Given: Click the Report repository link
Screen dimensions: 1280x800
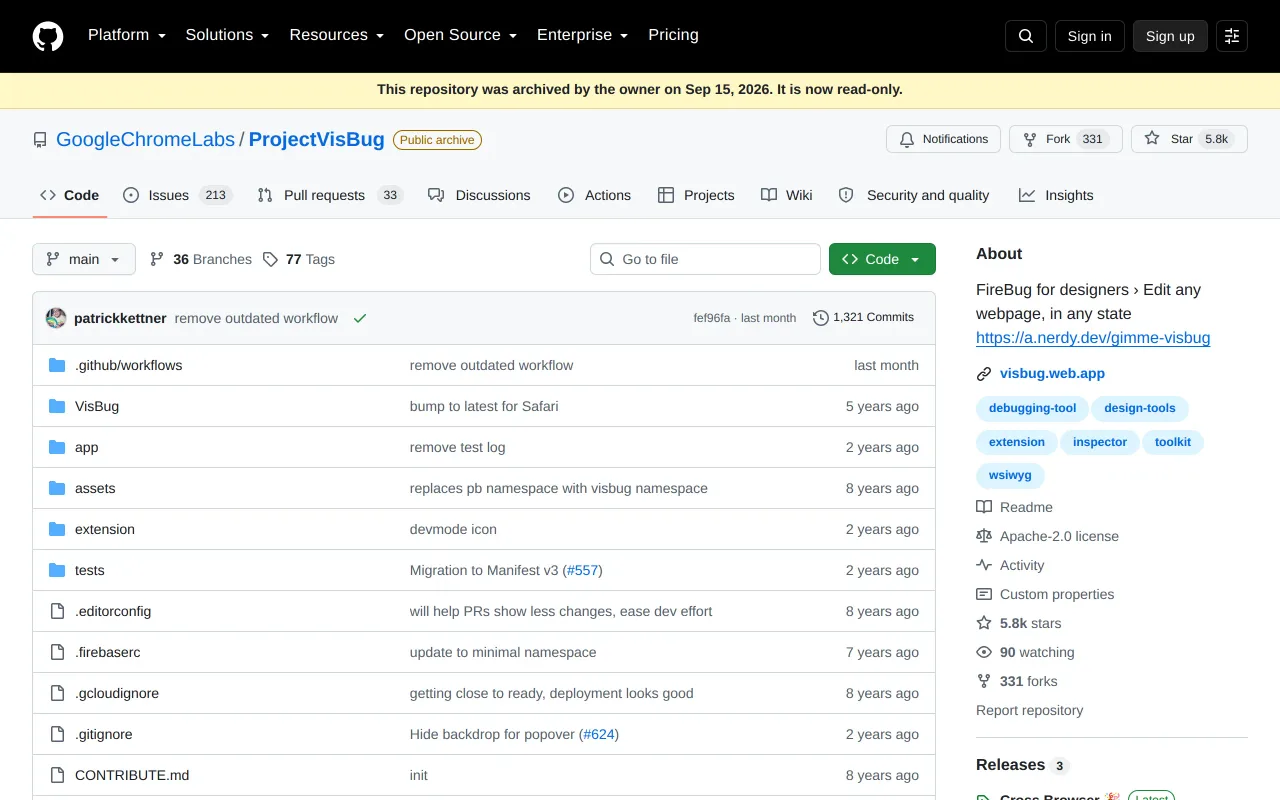Looking at the screenshot, I should click(x=1029, y=710).
